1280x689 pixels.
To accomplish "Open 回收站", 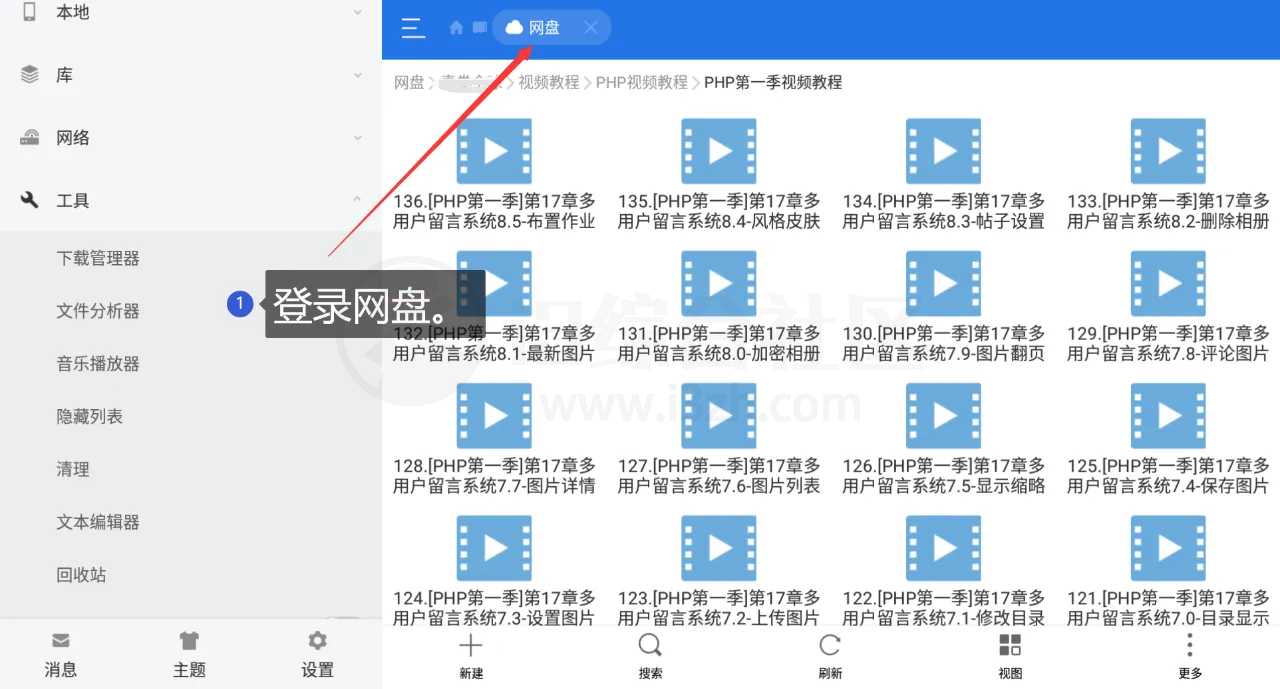I will 81,575.
